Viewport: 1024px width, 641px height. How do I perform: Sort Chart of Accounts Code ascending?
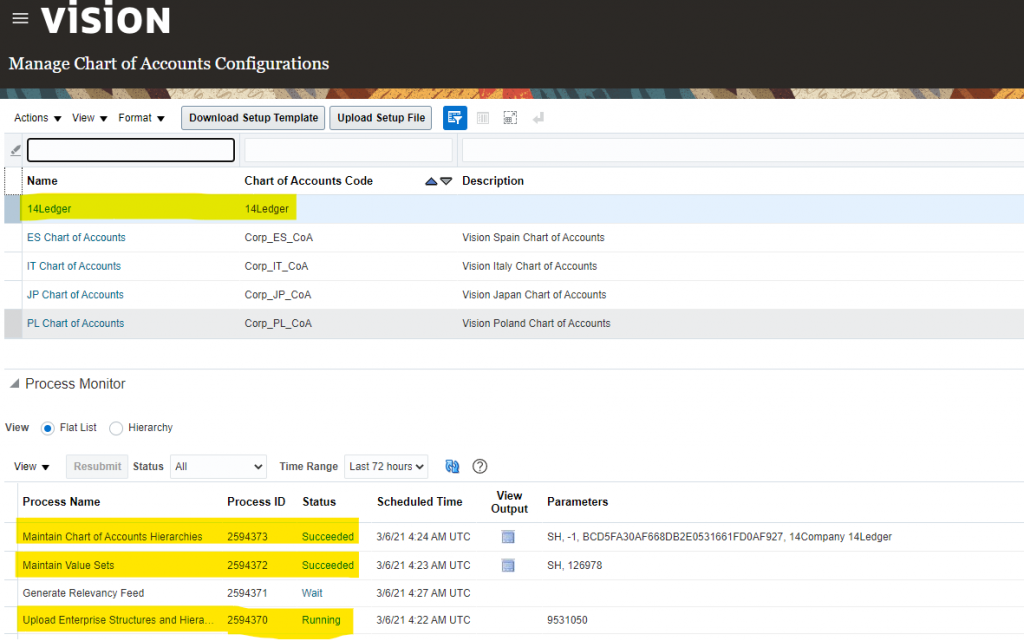(431, 181)
